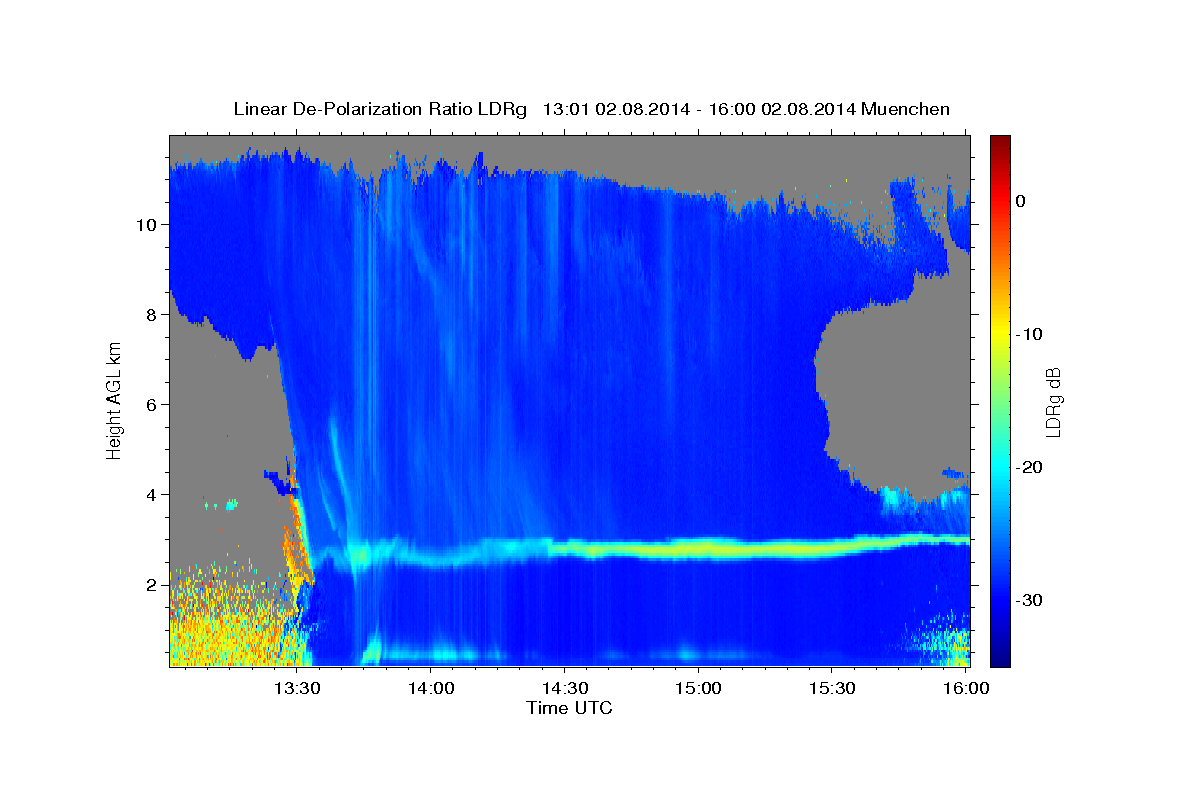The width and height of the screenshot is (1200, 800).
Task: Click the '16:00' time tick label
Action: (964, 689)
